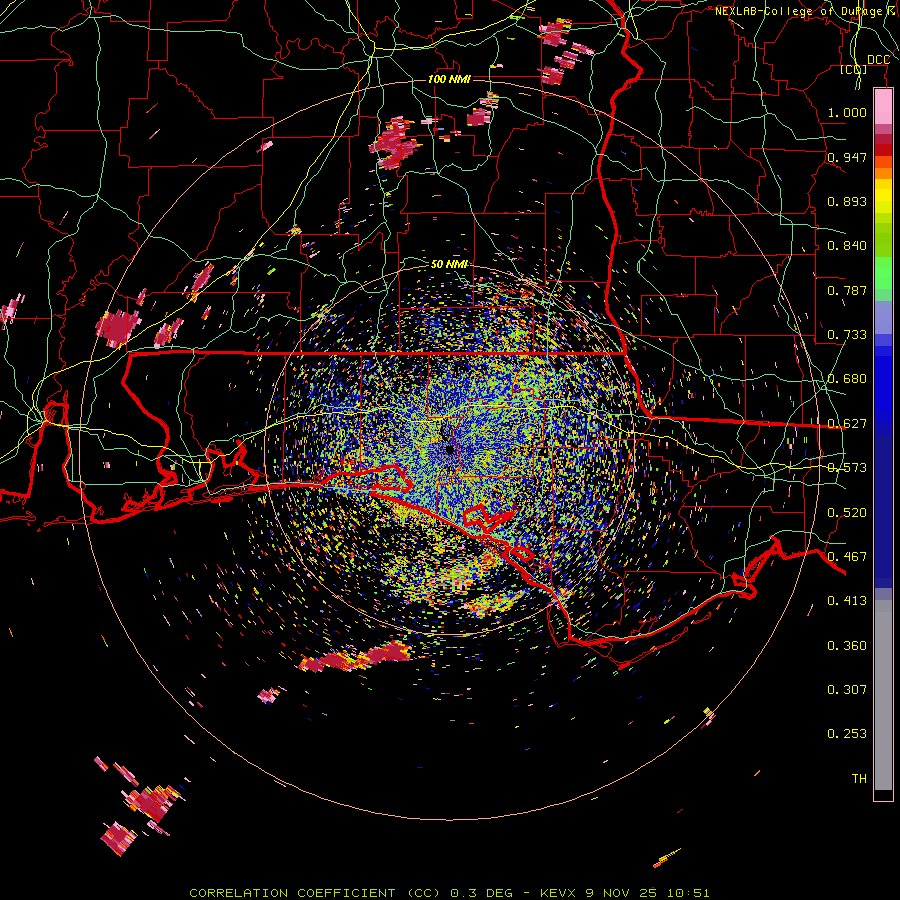Pick the 0.733 legend label
This screenshot has height=900, width=900.
point(847,335)
